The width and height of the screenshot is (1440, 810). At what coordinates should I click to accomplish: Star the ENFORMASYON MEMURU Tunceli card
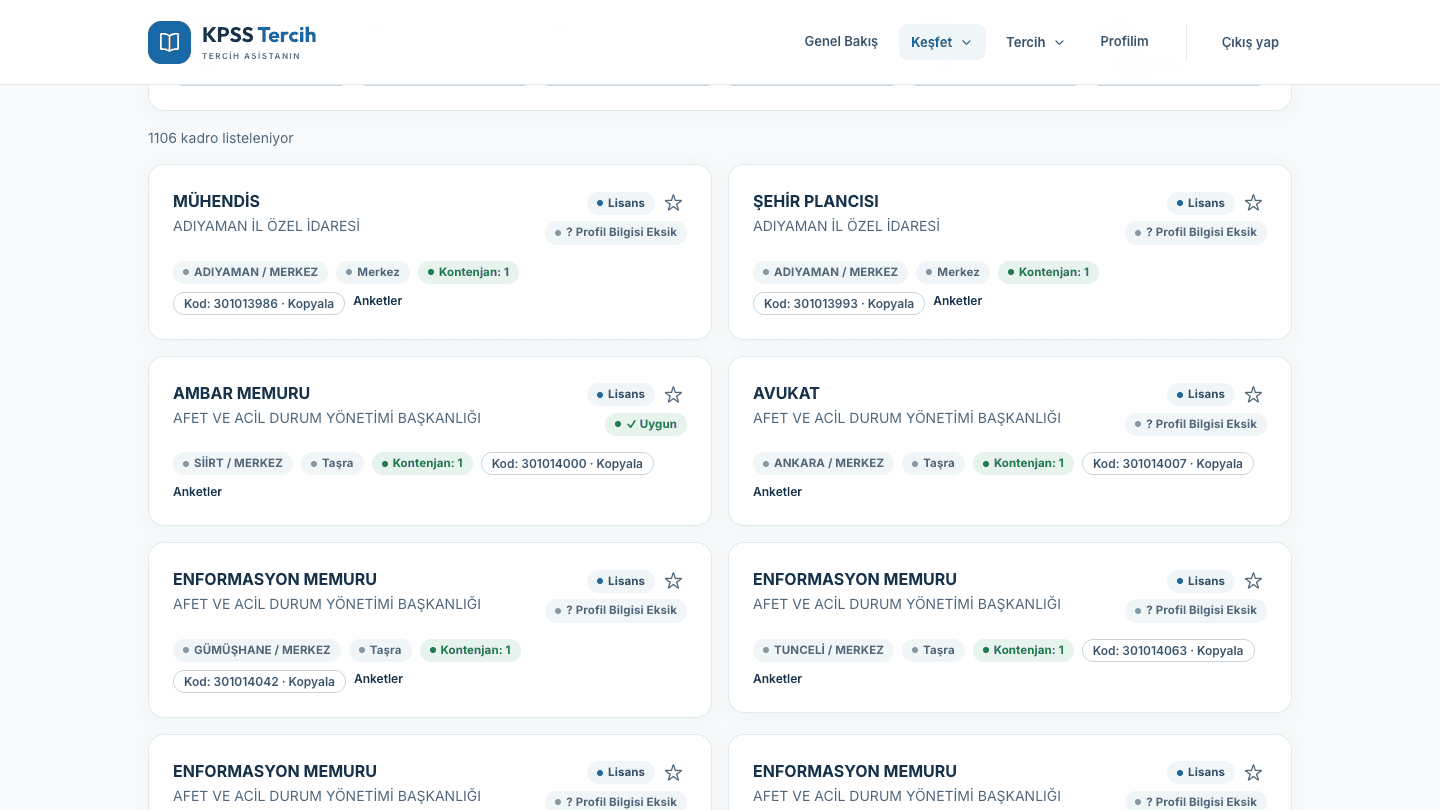pyautogui.click(x=1254, y=581)
